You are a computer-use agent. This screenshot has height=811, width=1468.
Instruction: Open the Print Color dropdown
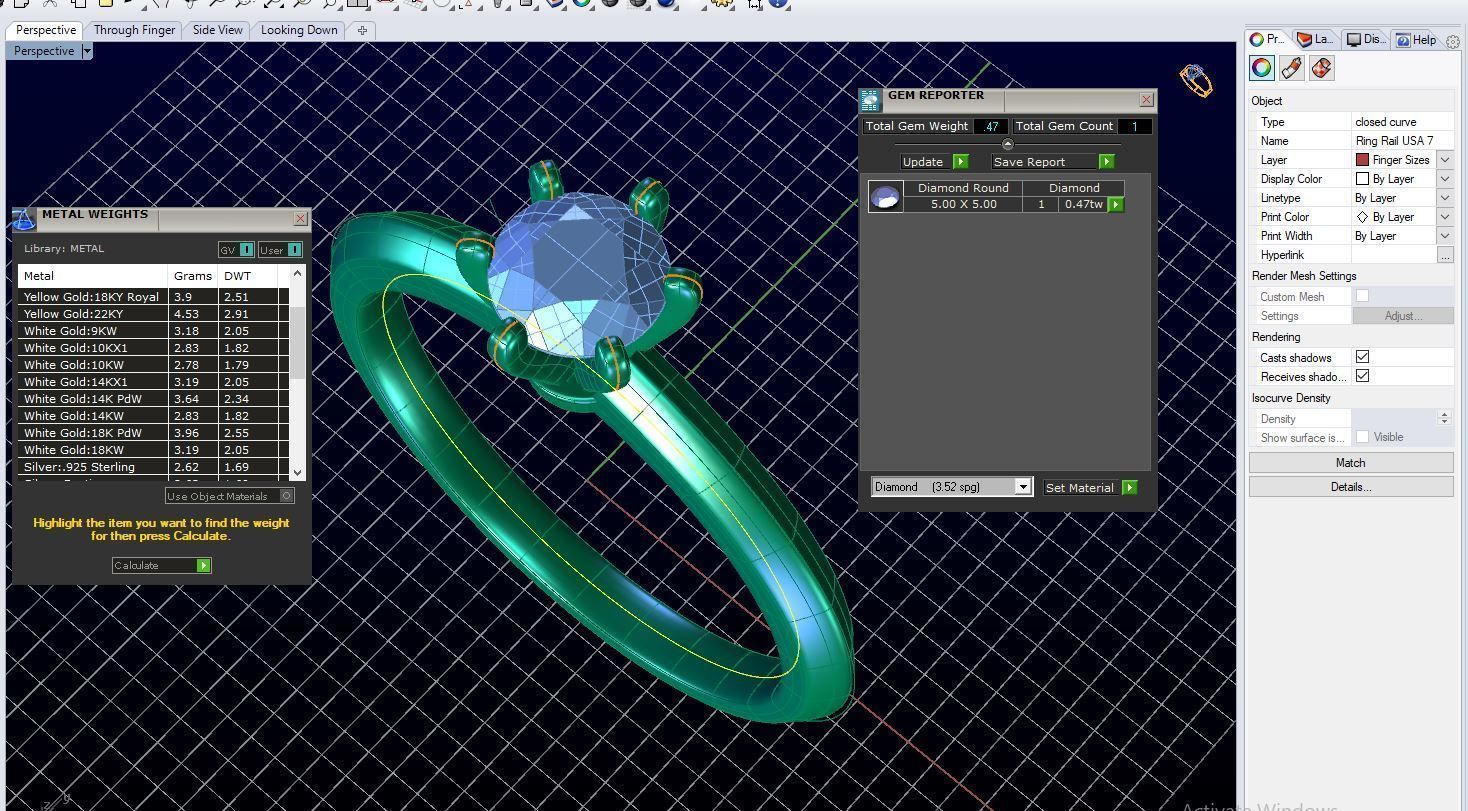click(1445, 217)
